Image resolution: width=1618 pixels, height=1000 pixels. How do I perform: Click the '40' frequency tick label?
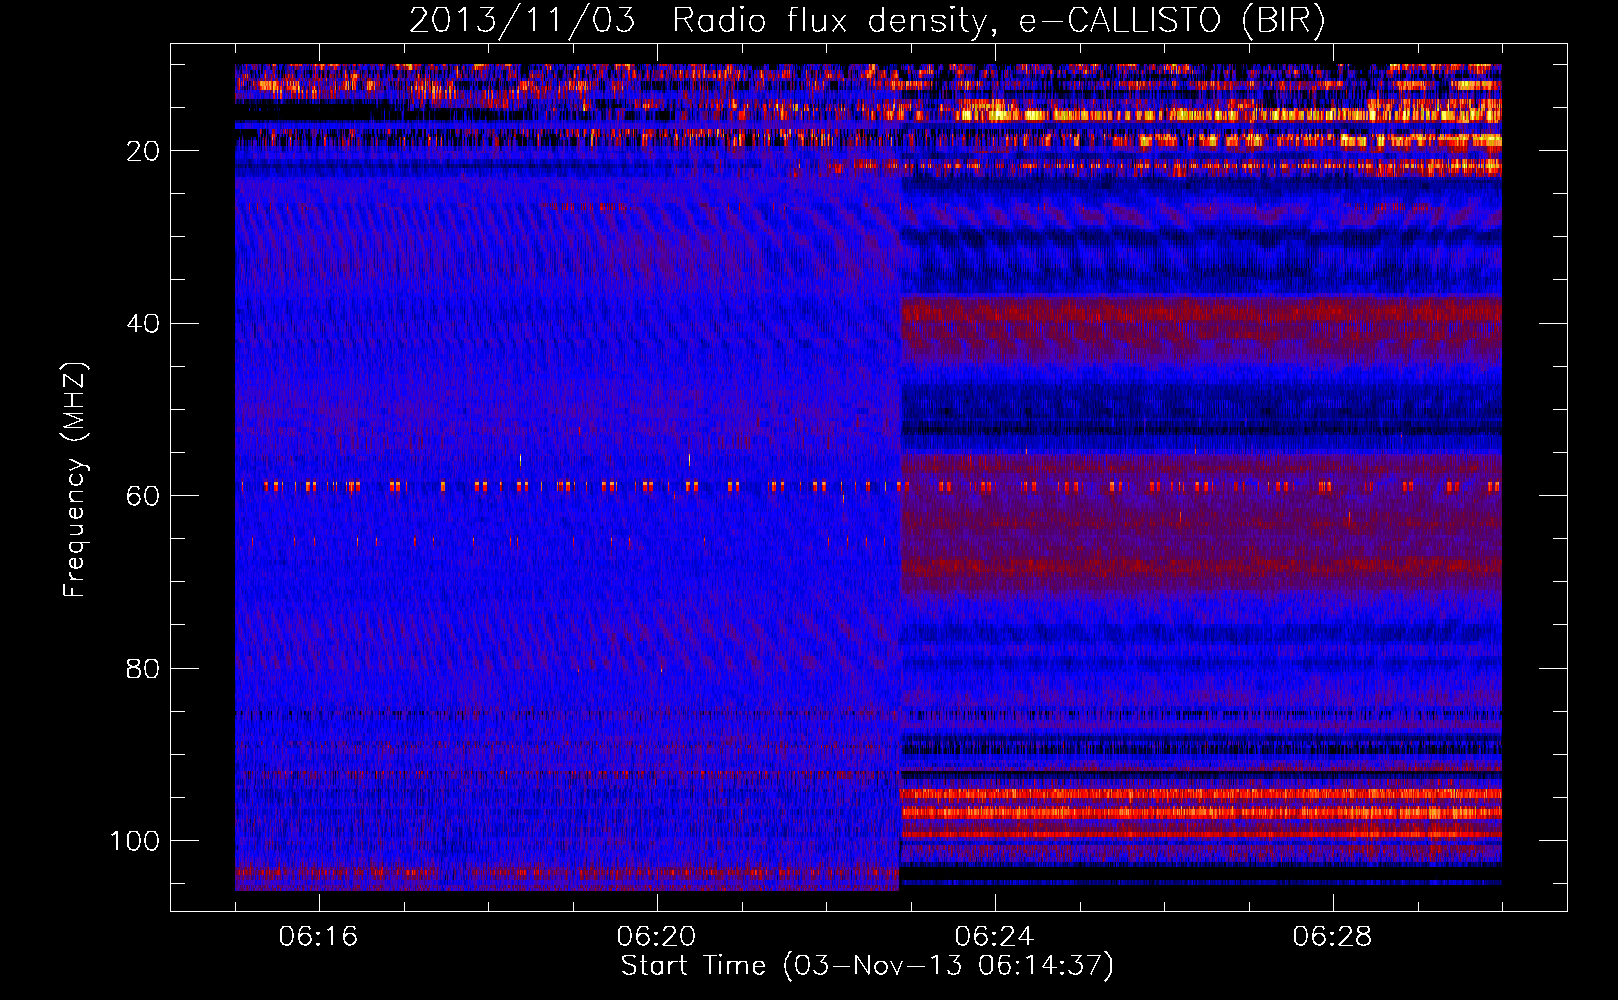click(x=143, y=324)
